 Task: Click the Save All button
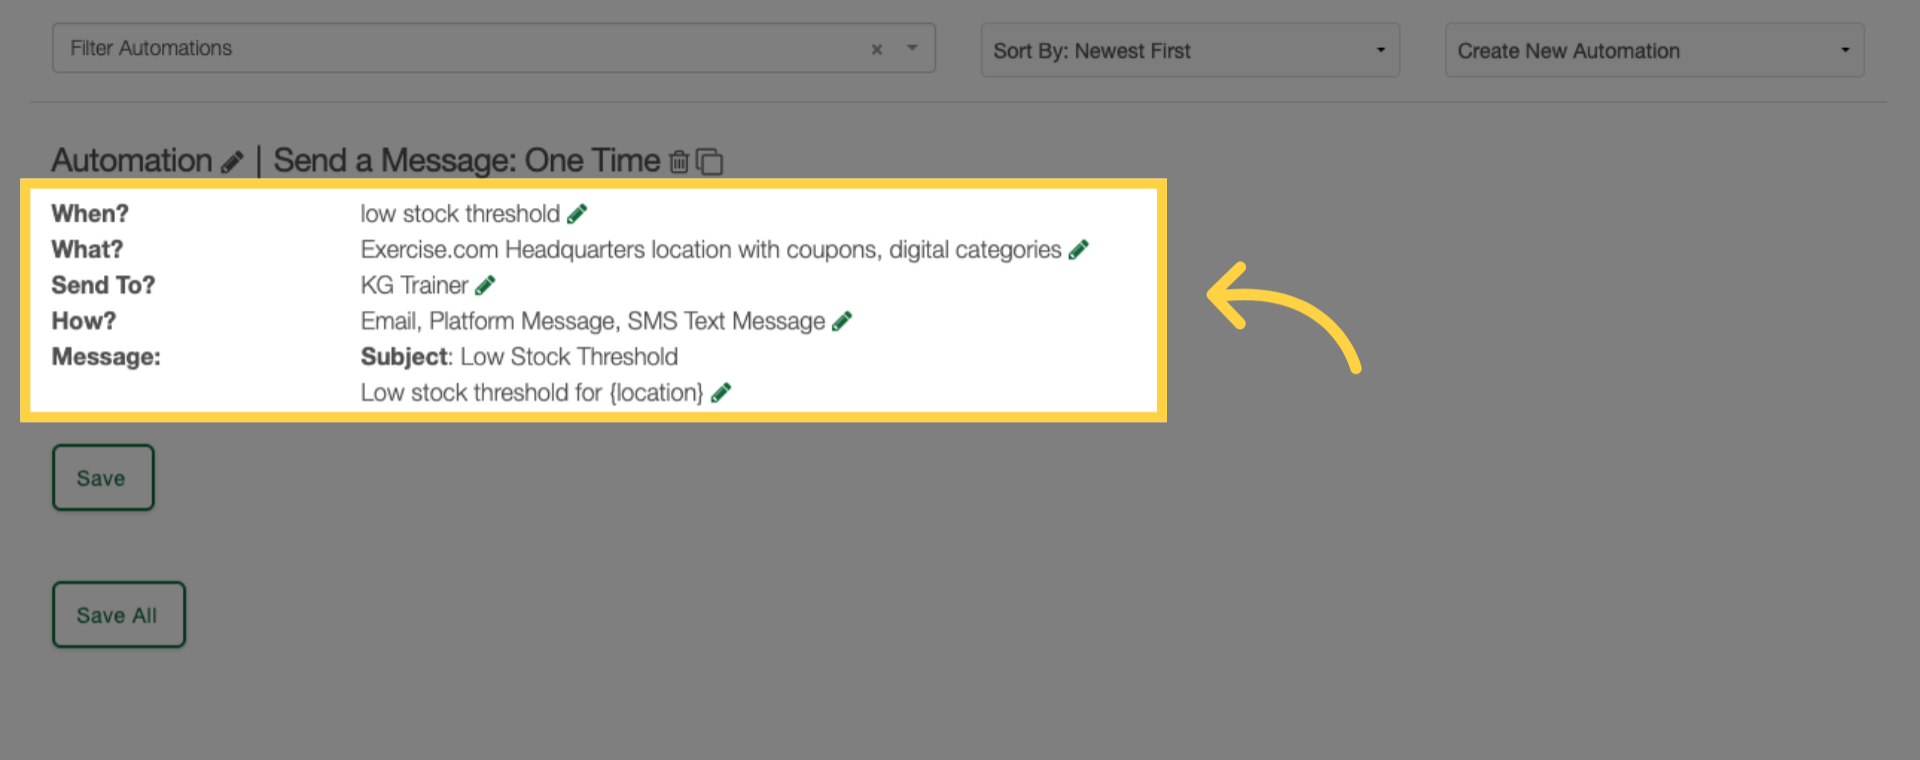coord(119,615)
